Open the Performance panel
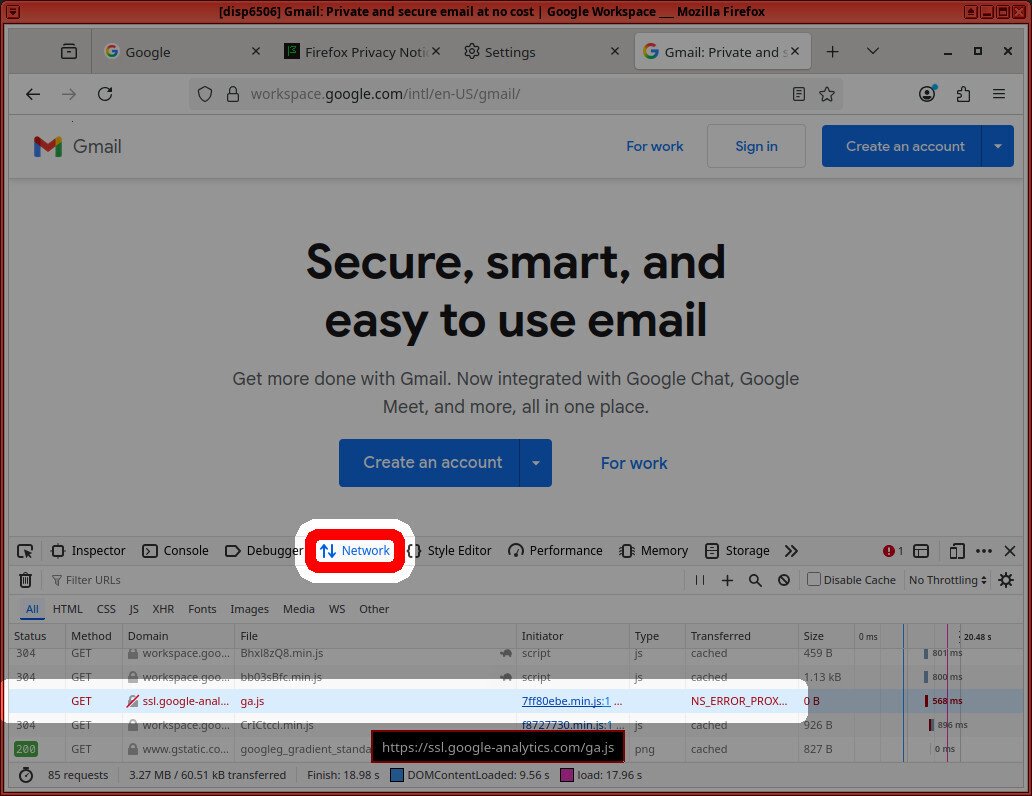This screenshot has width=1032, height=796. [555, 550]
